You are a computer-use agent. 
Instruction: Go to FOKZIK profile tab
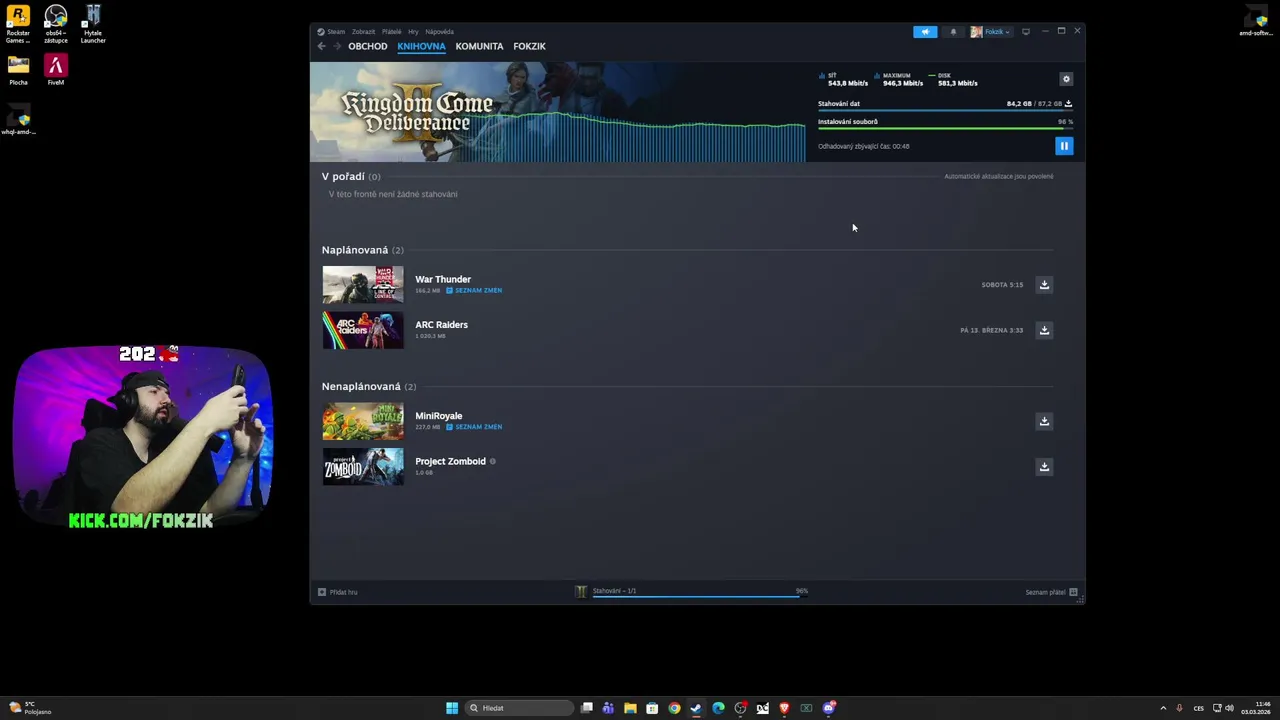(529, 46)
